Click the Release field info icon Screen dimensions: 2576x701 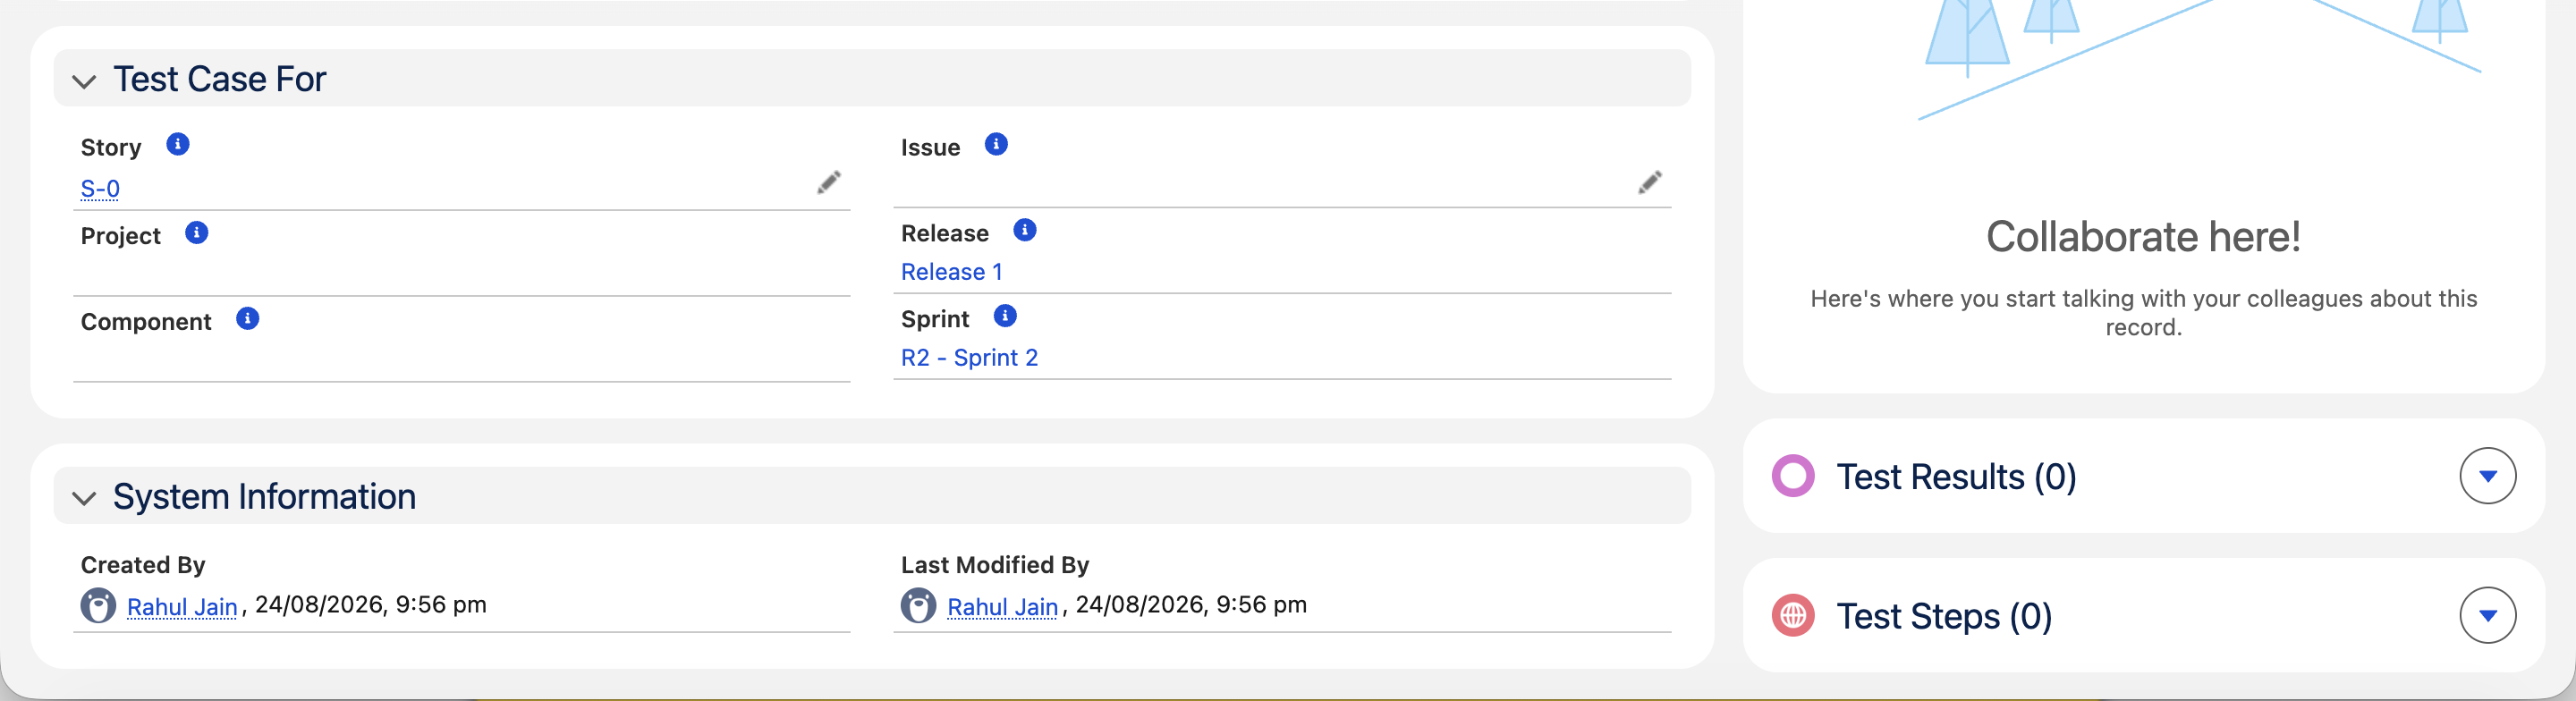tap(1025, 231)
